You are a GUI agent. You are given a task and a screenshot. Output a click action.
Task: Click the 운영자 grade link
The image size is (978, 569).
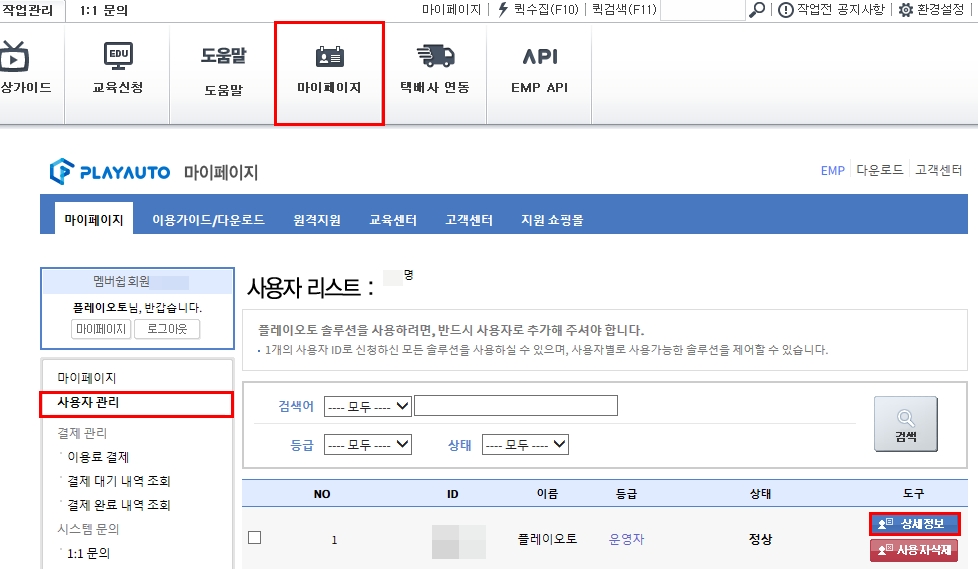click(626, 538)
